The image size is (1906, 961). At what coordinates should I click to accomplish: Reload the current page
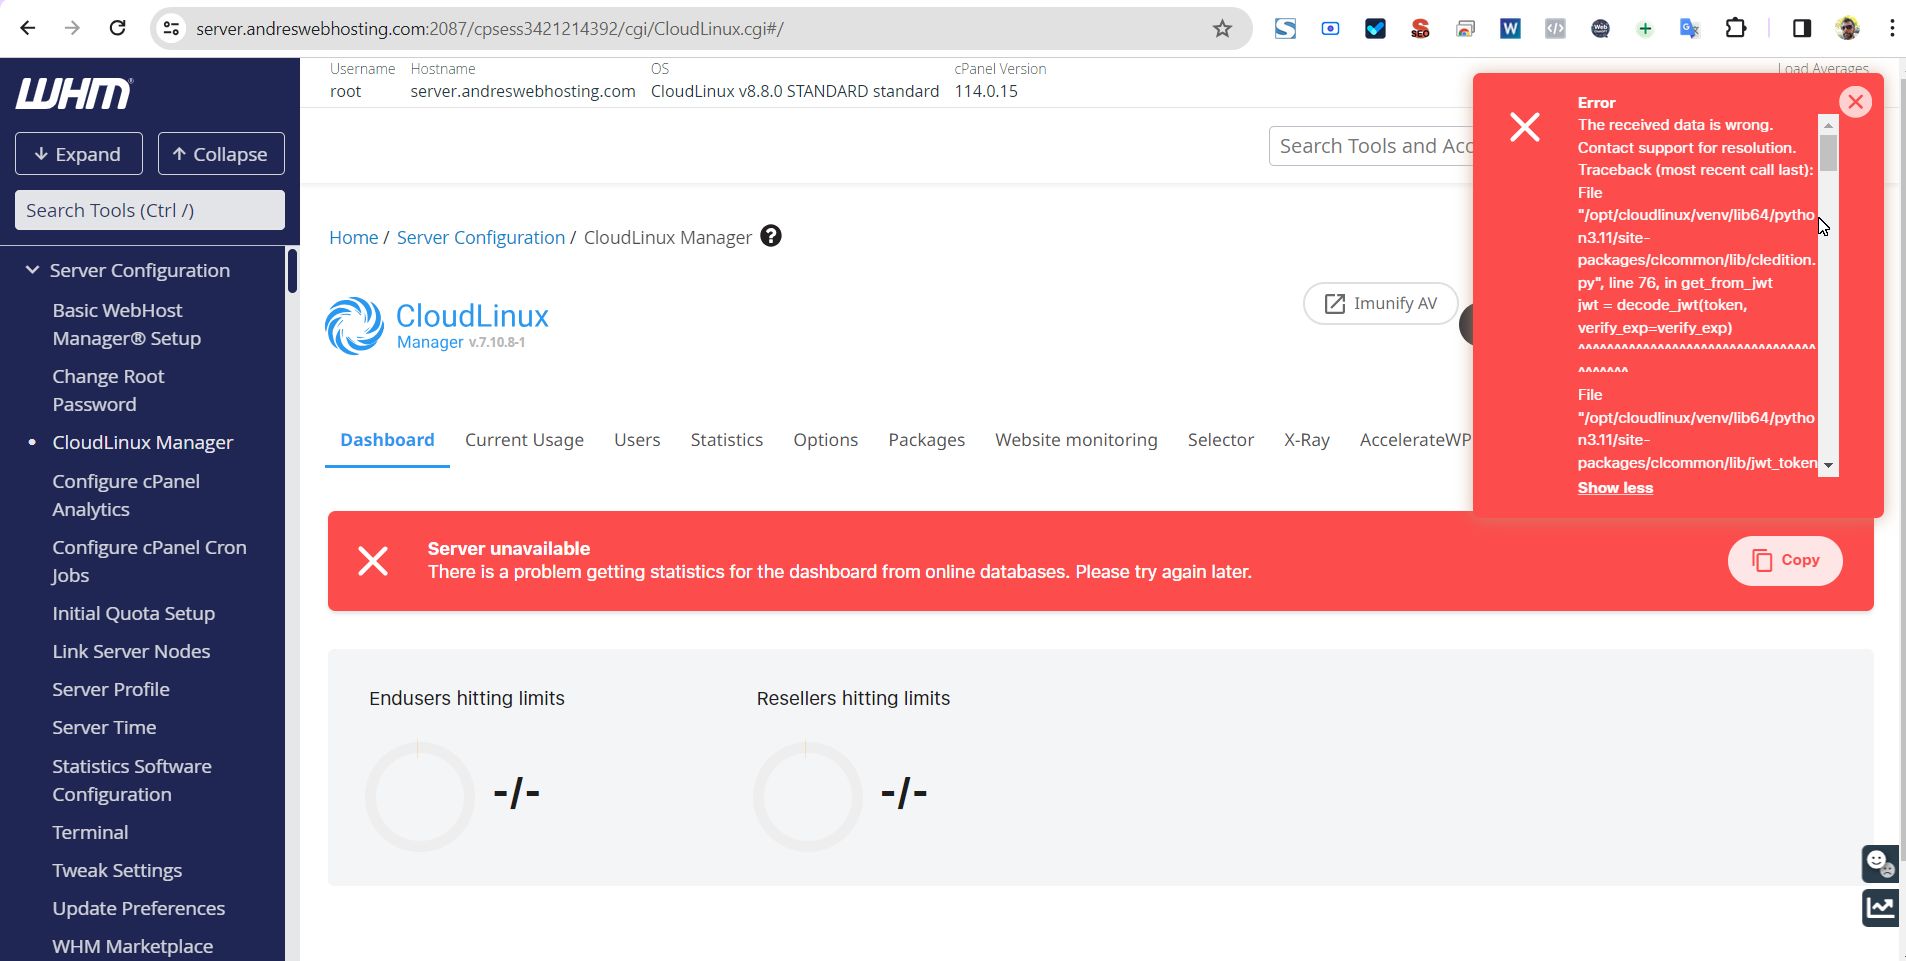117,28
